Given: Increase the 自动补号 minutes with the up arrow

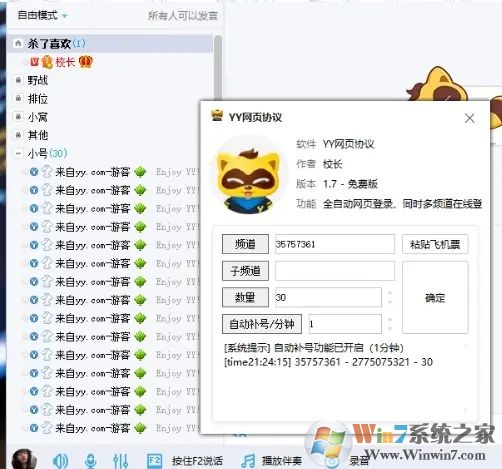Looking at the screenshot, I should tap(390, 319).
